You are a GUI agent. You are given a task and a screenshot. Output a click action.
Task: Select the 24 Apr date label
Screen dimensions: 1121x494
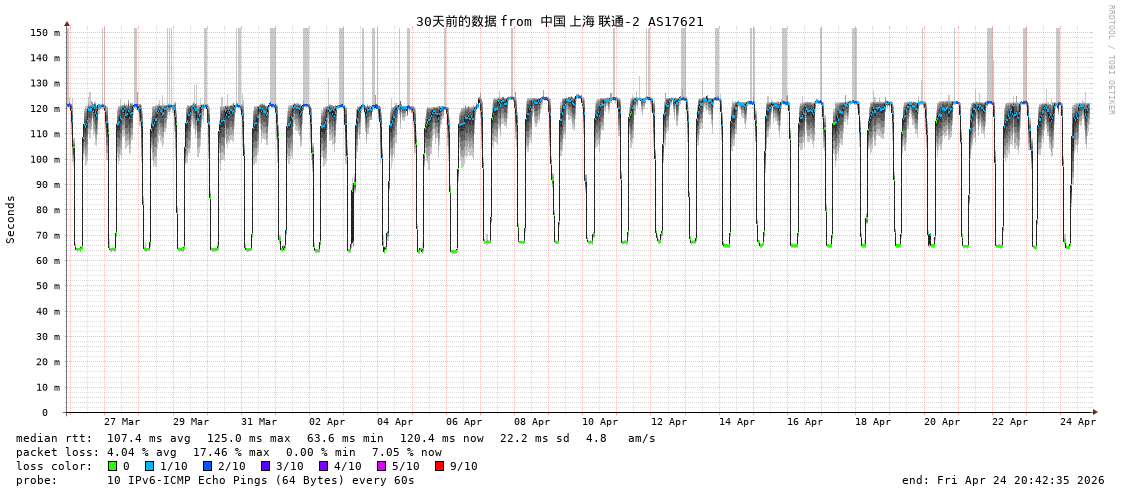click(1078, 422)
